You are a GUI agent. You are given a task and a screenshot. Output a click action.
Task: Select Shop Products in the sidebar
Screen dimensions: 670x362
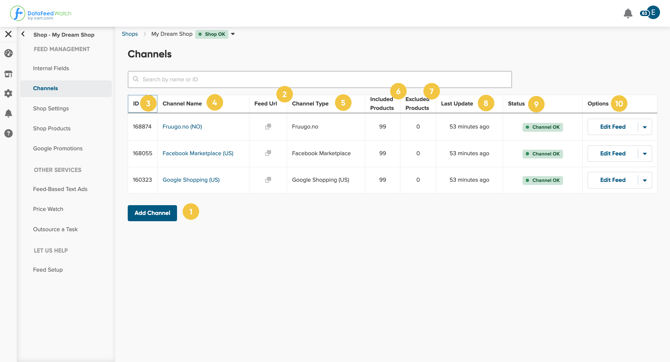52,128
